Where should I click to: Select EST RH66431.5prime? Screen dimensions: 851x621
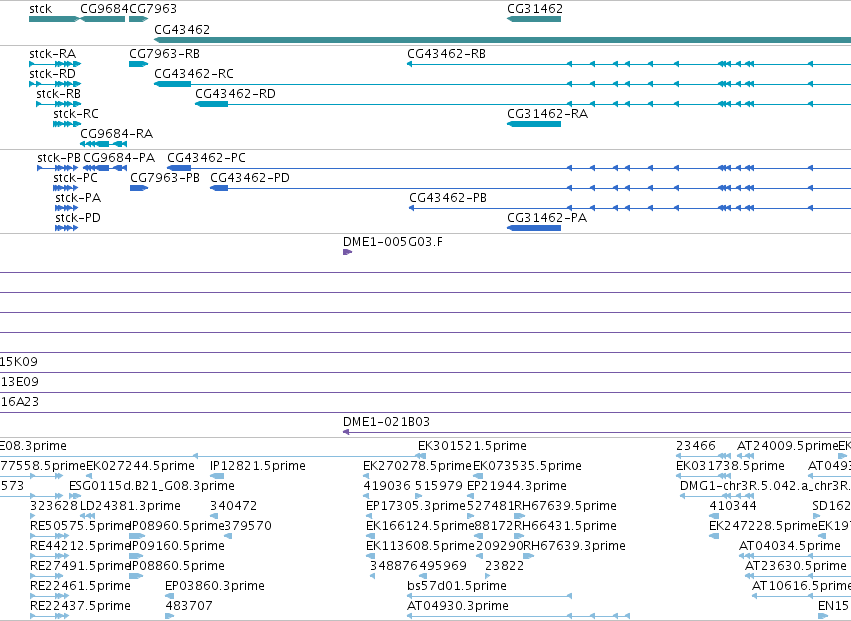pos(519,536)
